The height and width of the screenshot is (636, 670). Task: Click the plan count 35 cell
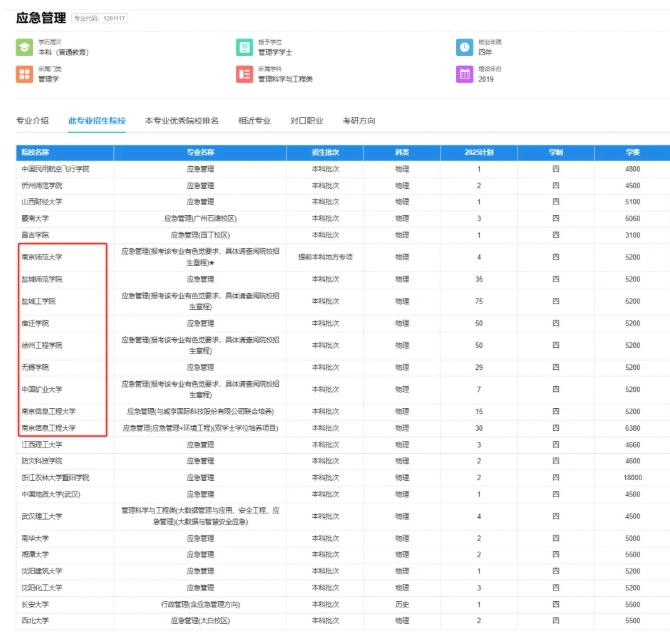tap(479, 279)
